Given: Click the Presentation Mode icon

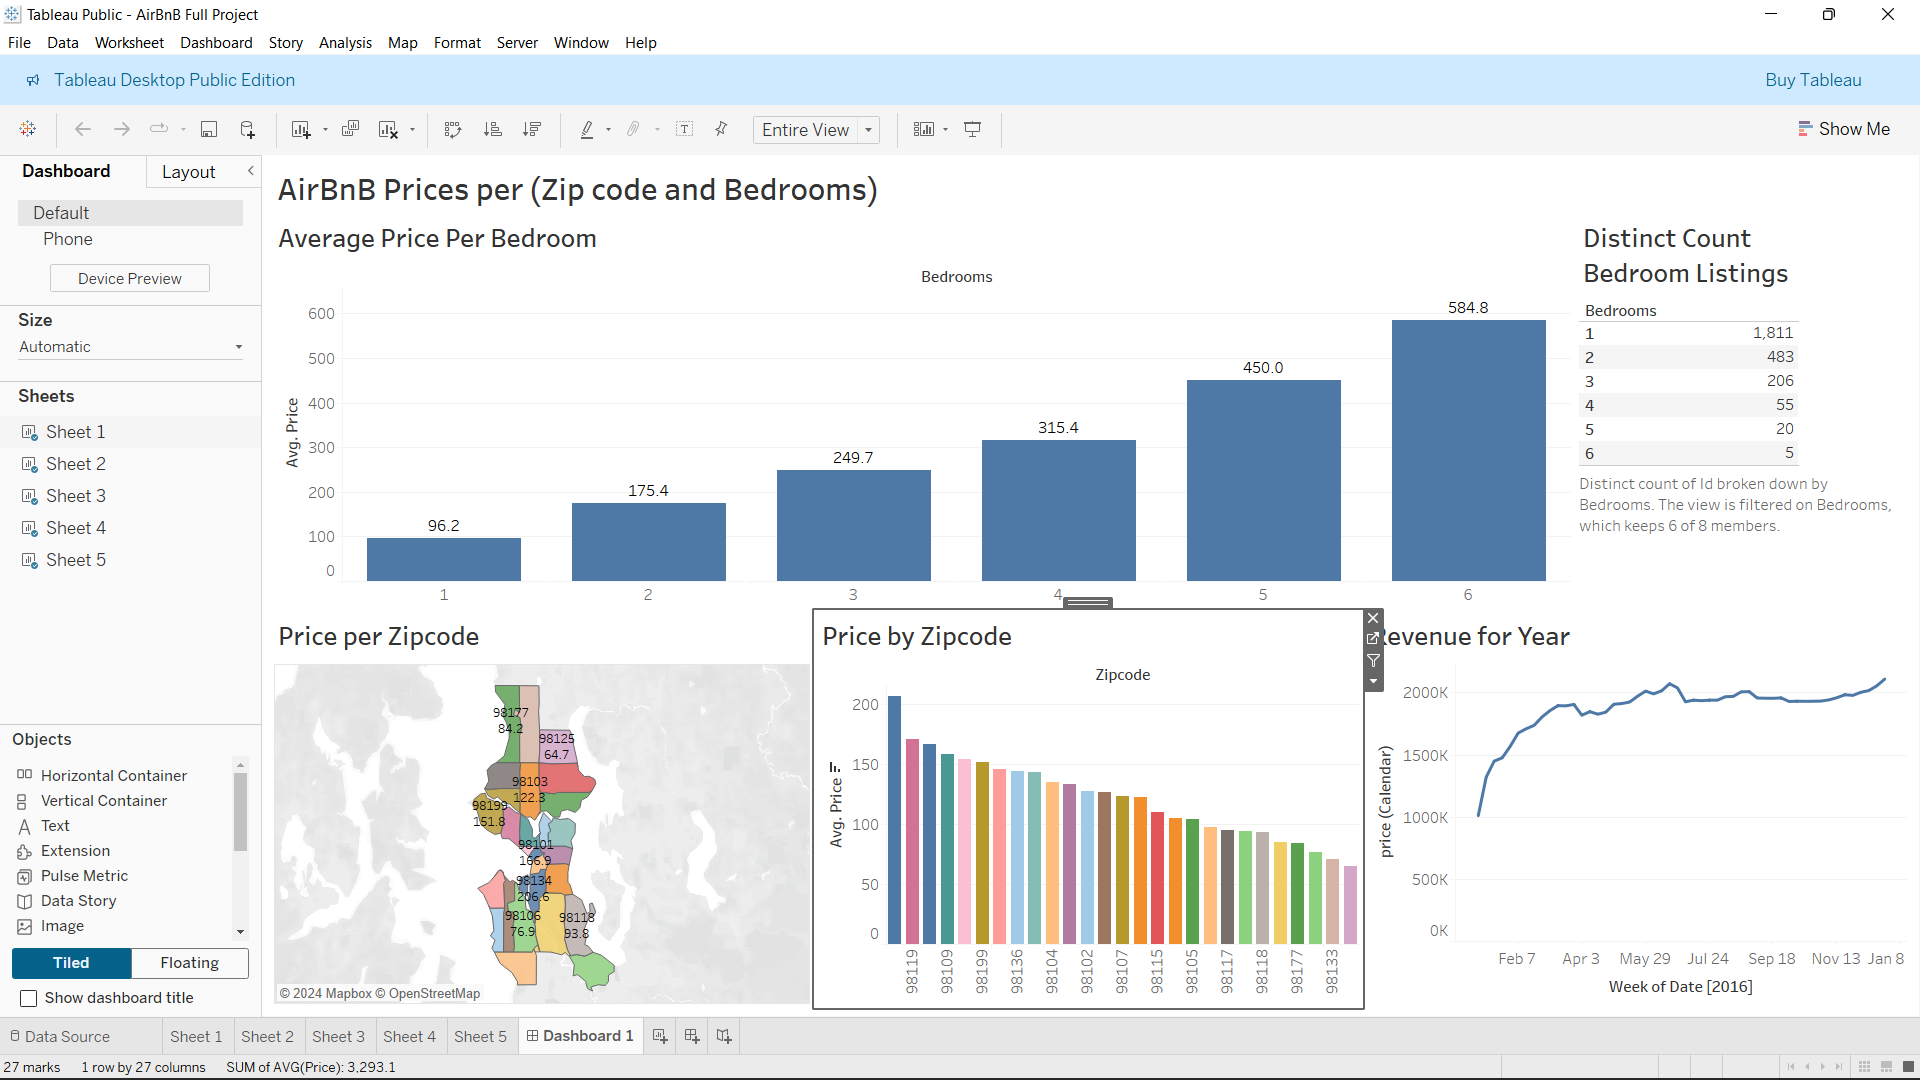Looking at the screenshot, I should pos(972,129).
